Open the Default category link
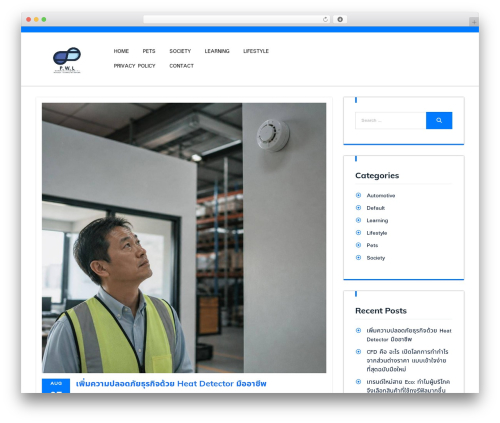Viewport: 500px width, 423px height. 376,208
